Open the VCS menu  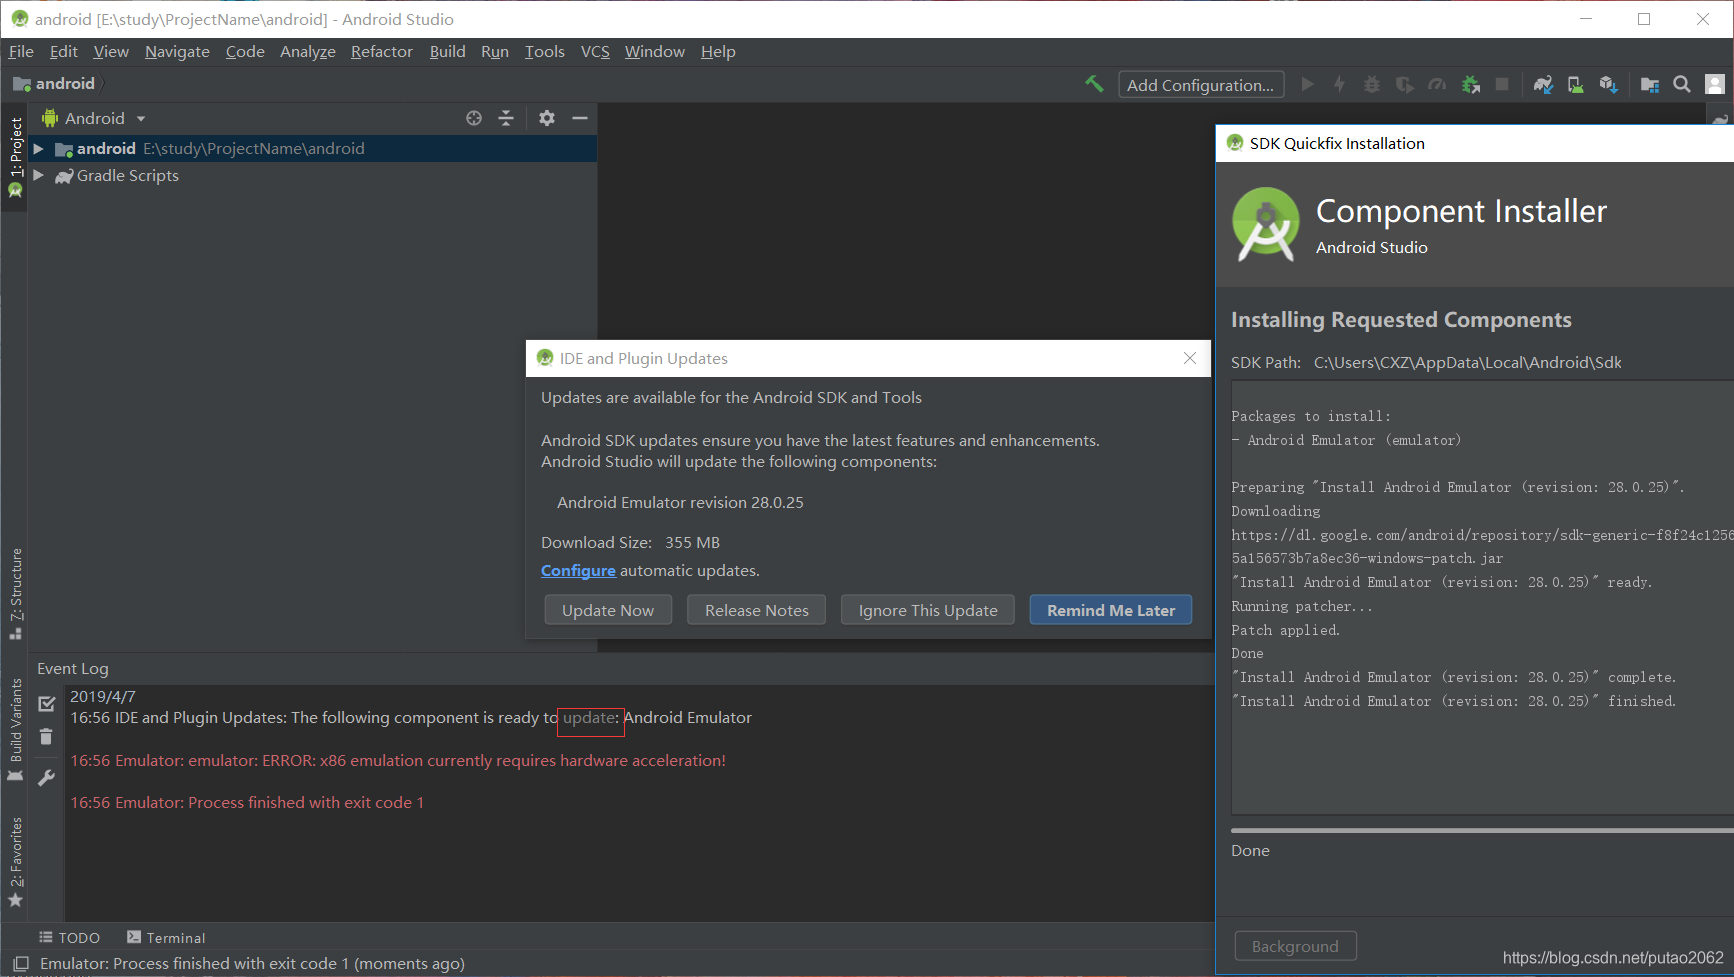click(595, 51)
